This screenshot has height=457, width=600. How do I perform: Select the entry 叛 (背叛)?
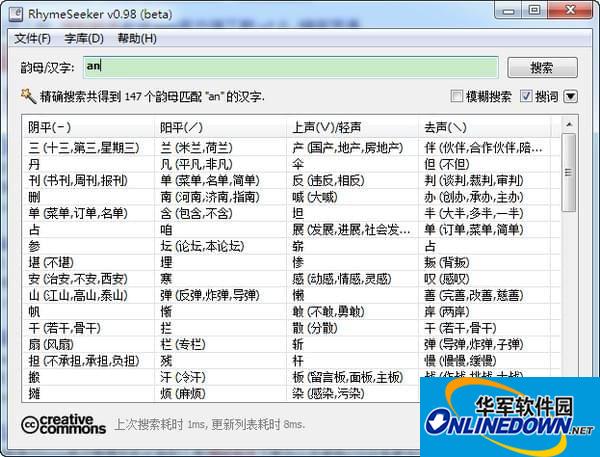pyautogui.click(x=447, y=263)
